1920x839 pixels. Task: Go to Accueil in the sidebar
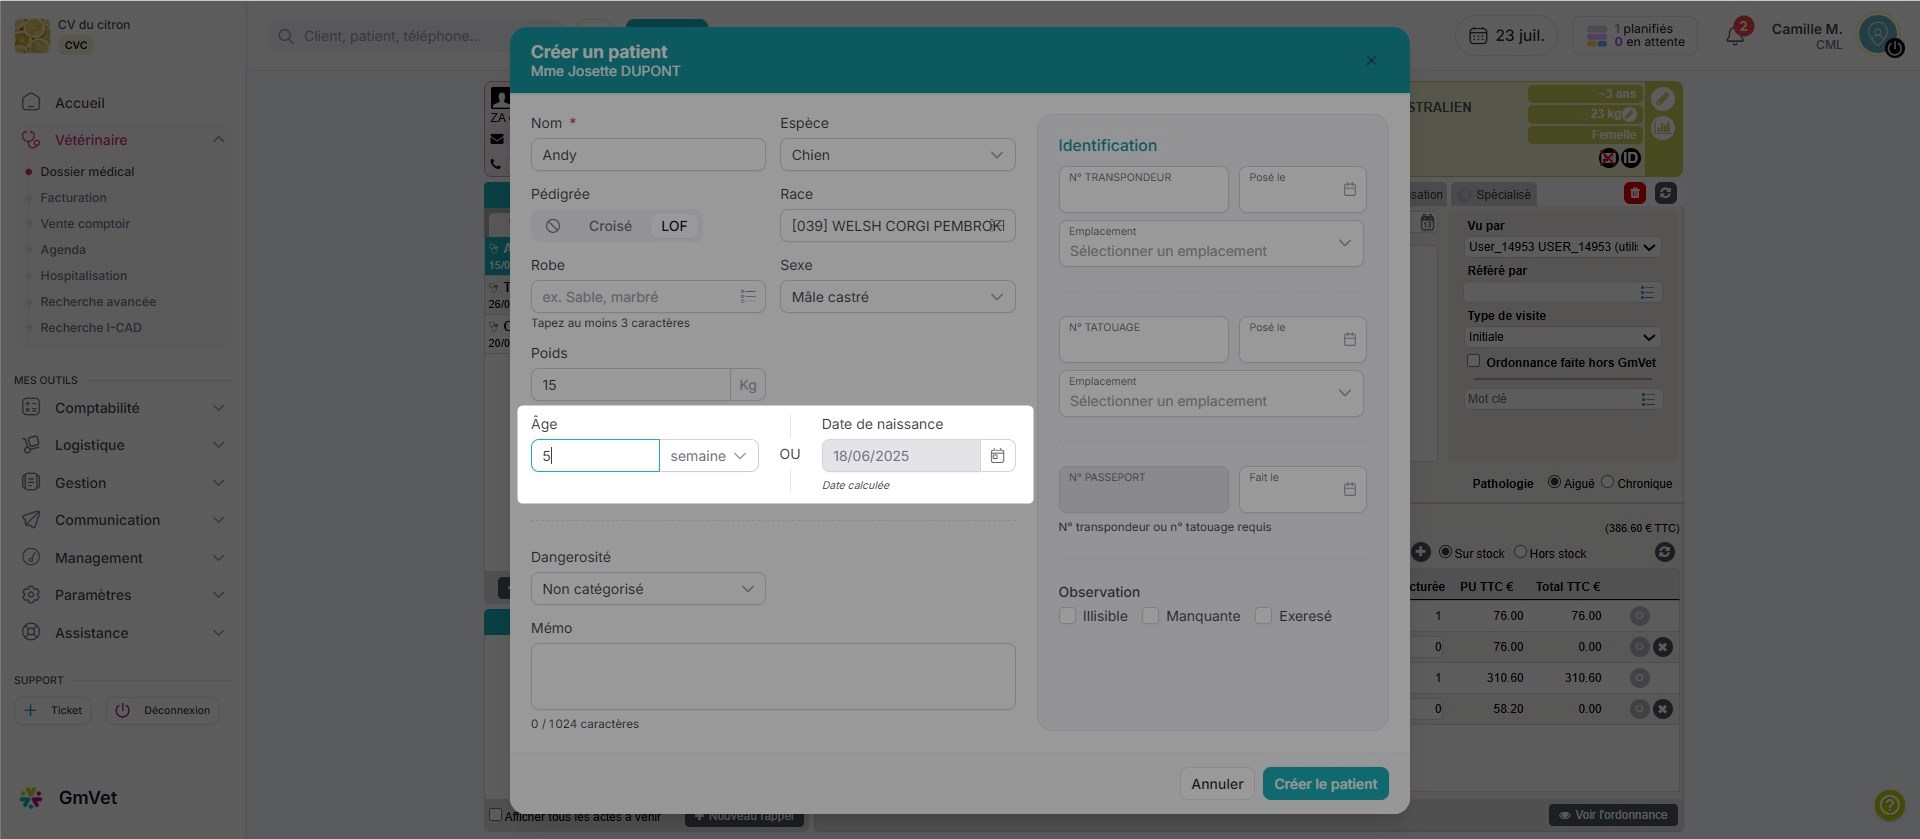click(x=80, y=103)
